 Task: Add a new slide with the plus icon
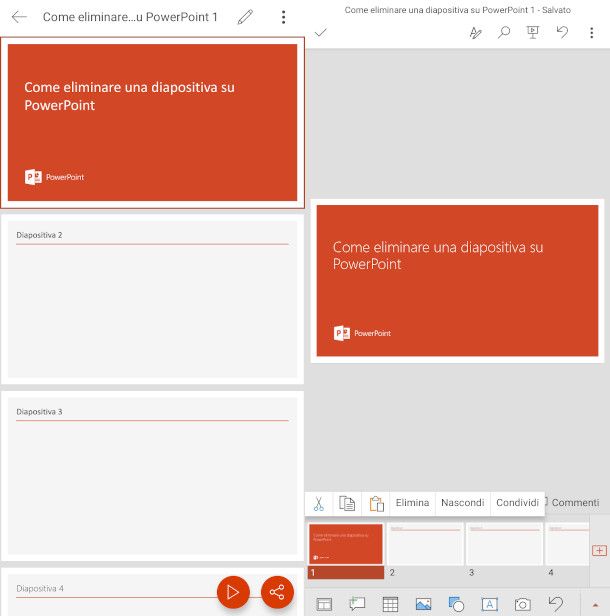click(599, 550)
